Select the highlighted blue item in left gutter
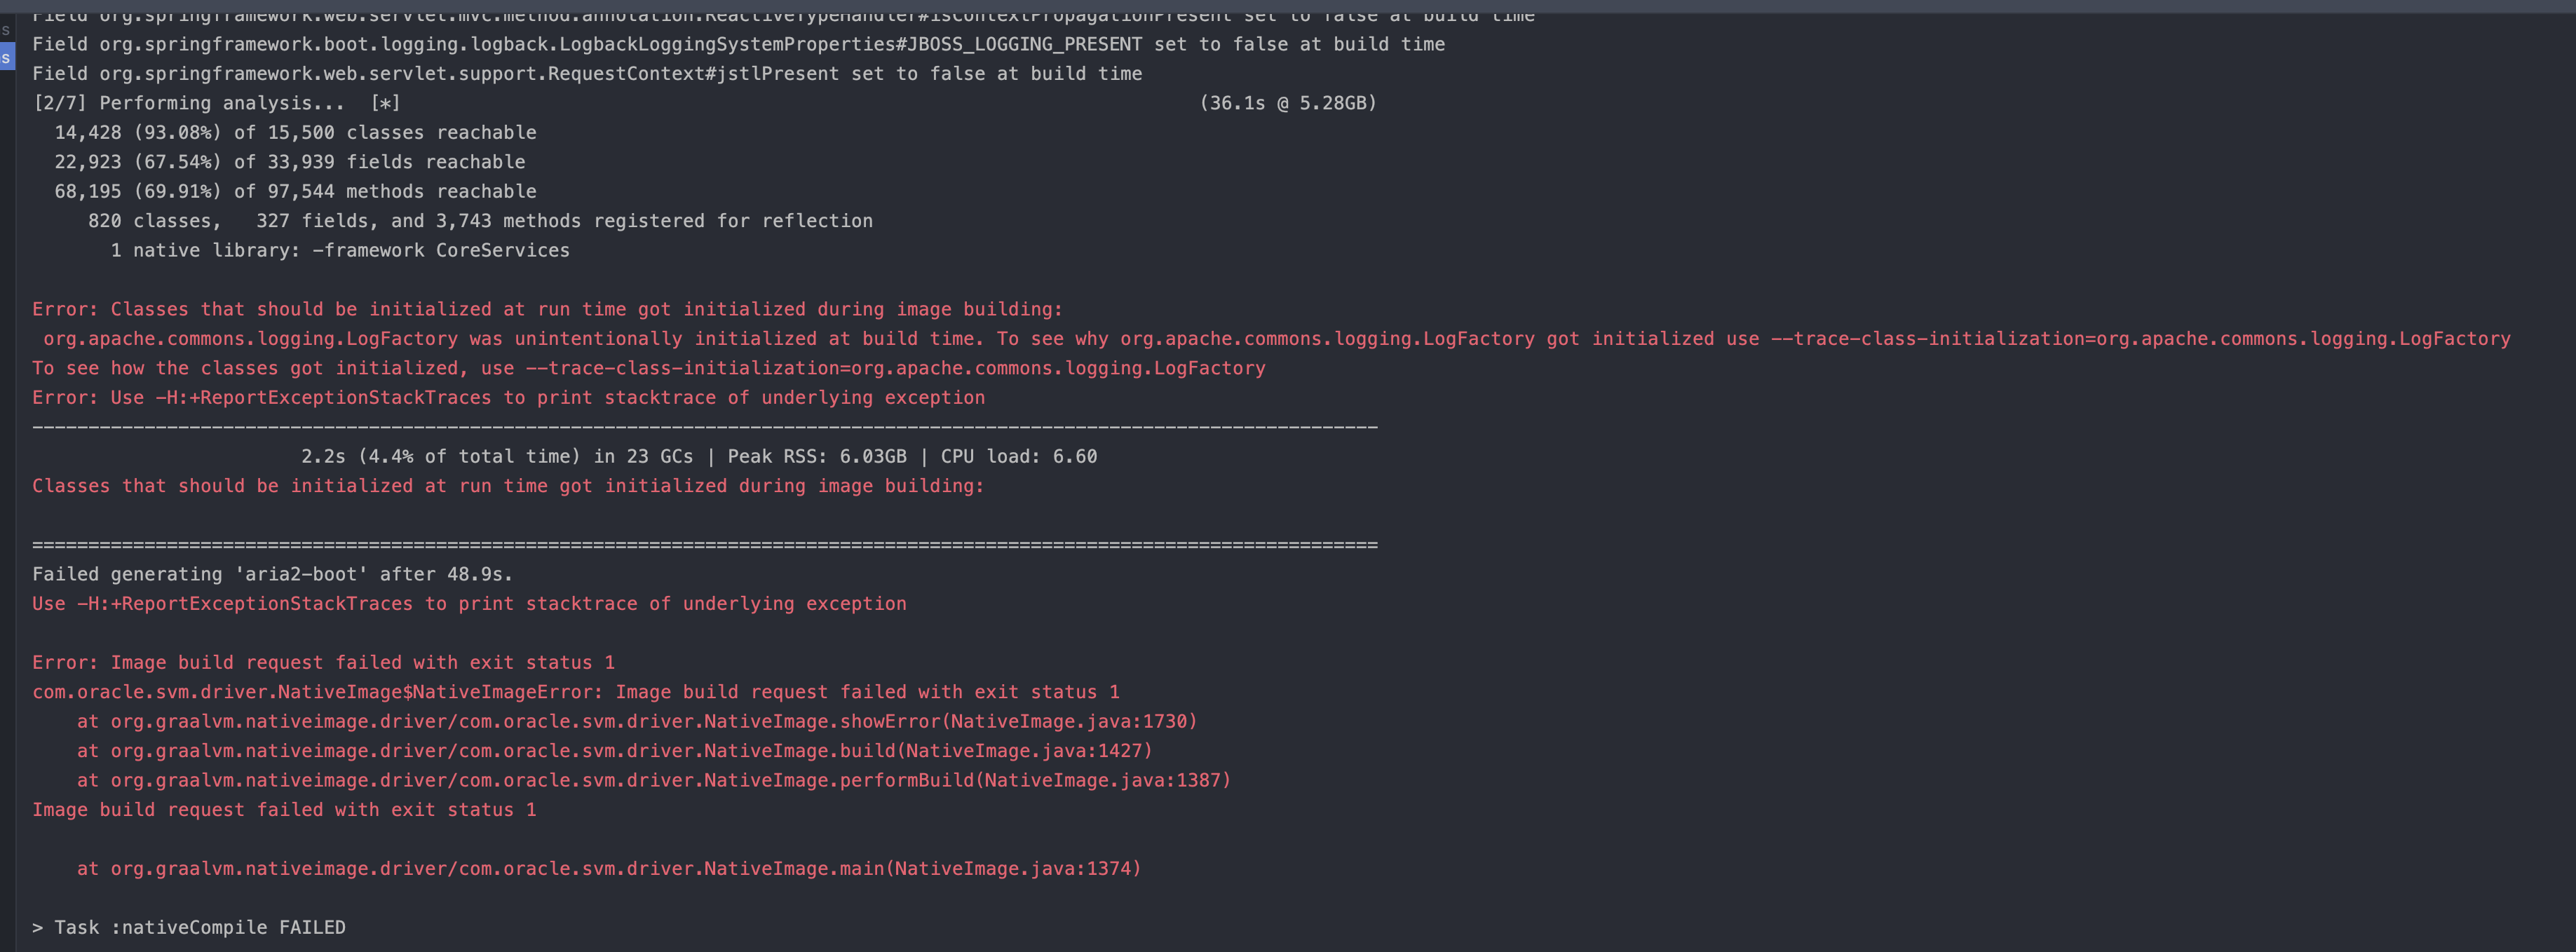Image resolution: width=2576 pixels, height=952 pixels. click(x=6, y=57)
